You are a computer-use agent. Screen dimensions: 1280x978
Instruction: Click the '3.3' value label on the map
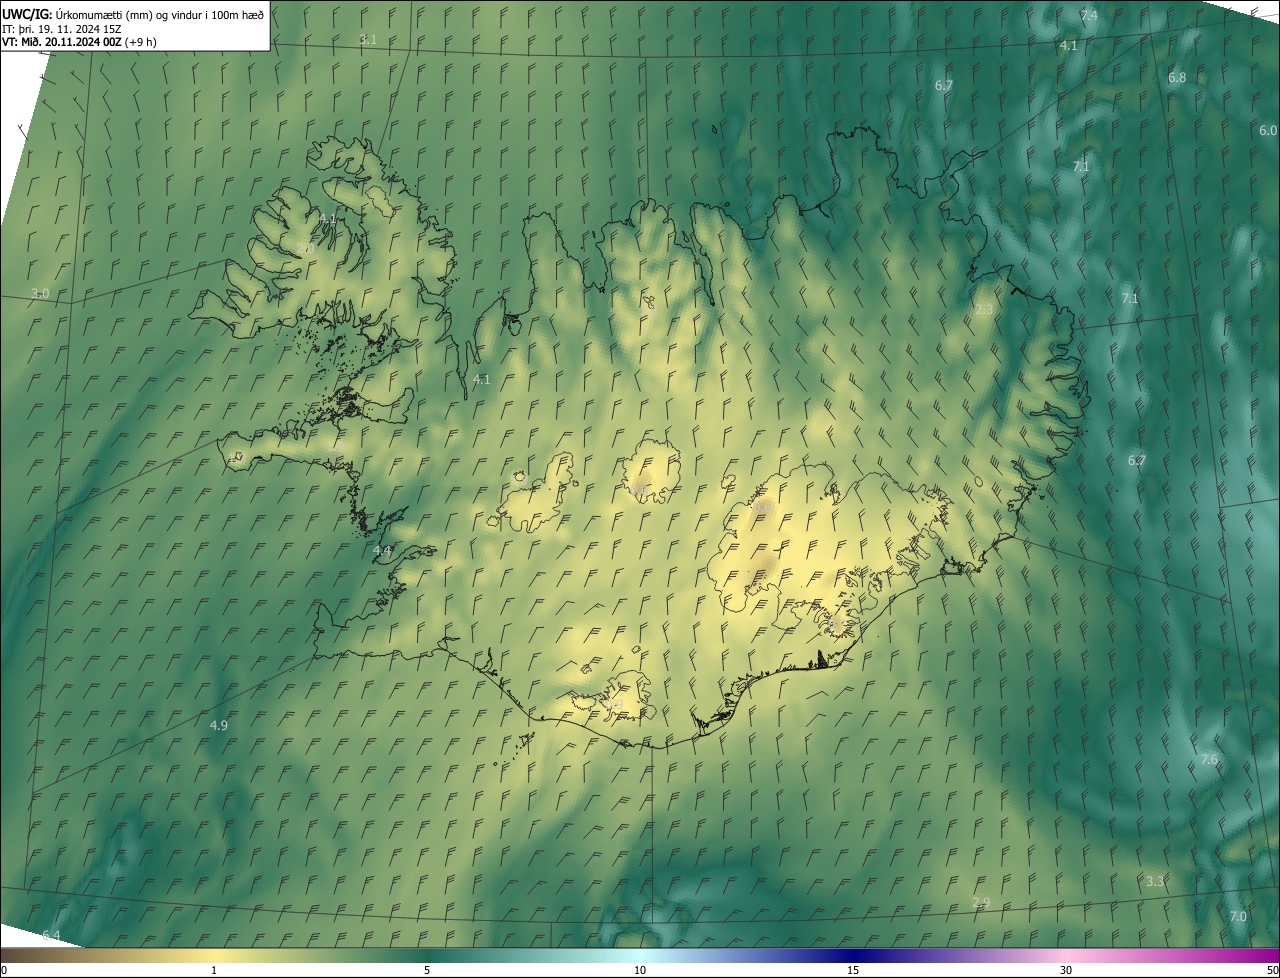coord(1155,881)
